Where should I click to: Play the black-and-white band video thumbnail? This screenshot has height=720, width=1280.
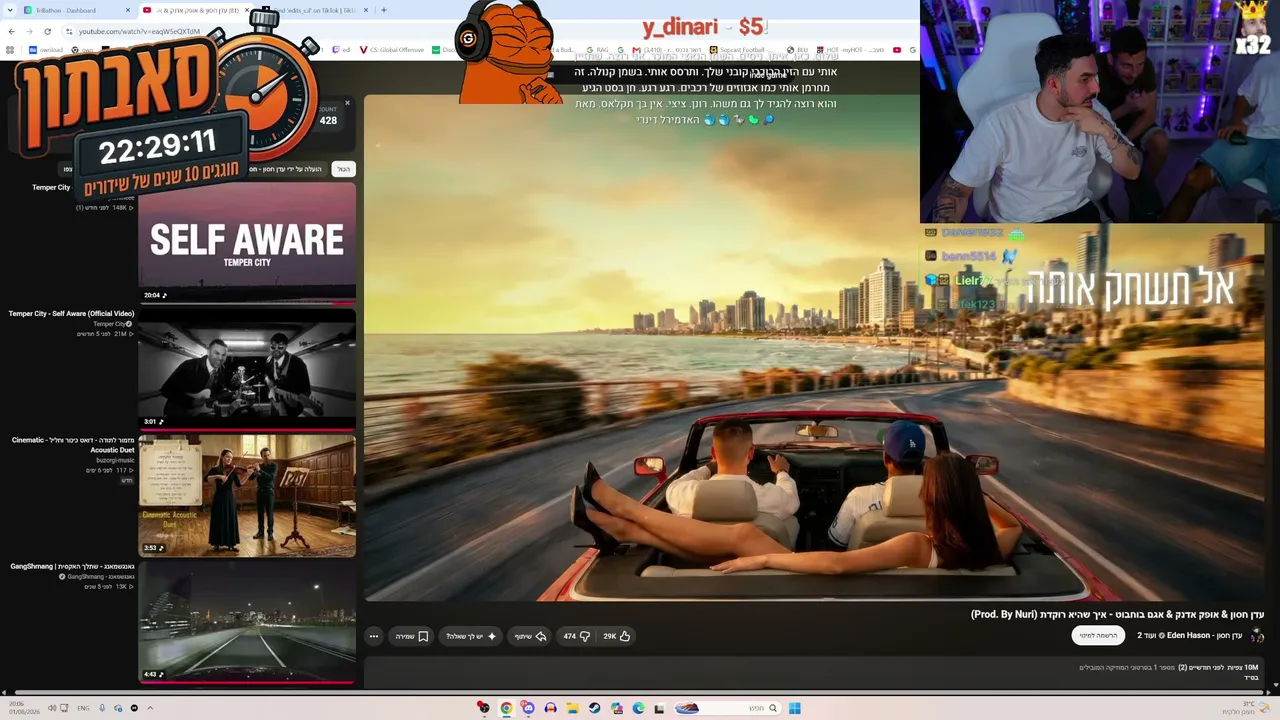(247, 368)
